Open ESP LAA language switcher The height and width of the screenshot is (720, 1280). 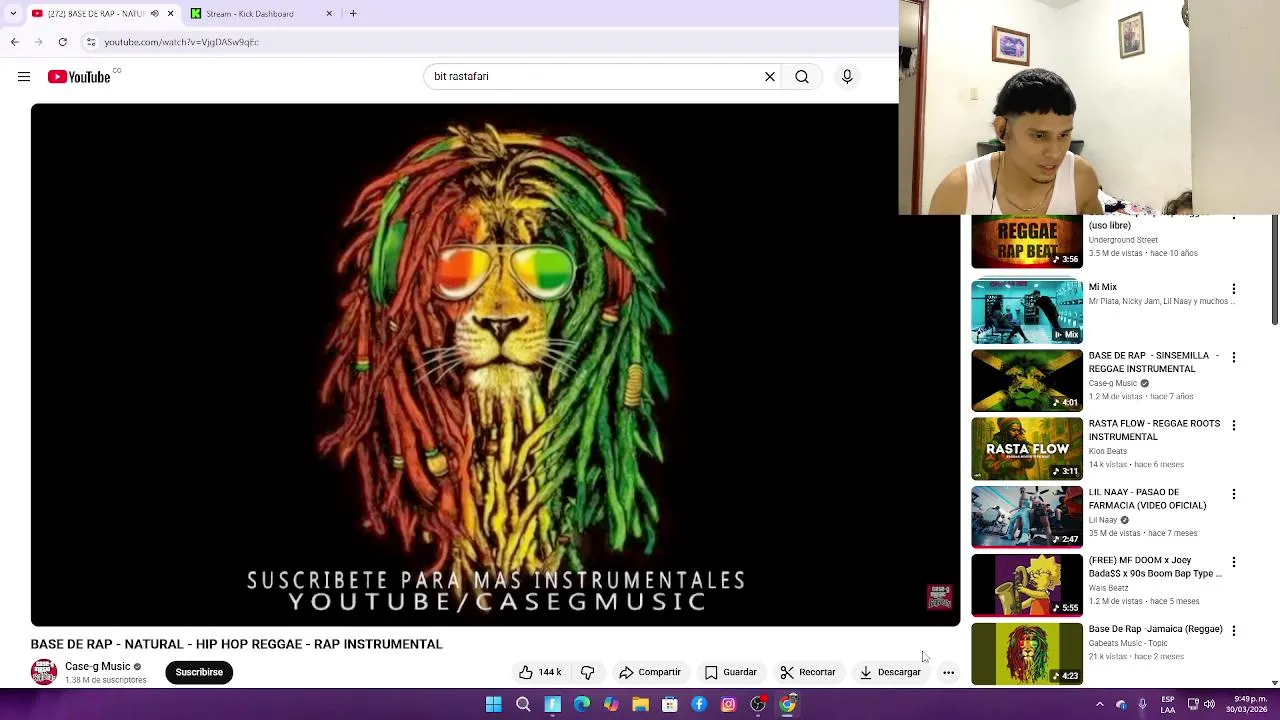[x=1168, y=704]
